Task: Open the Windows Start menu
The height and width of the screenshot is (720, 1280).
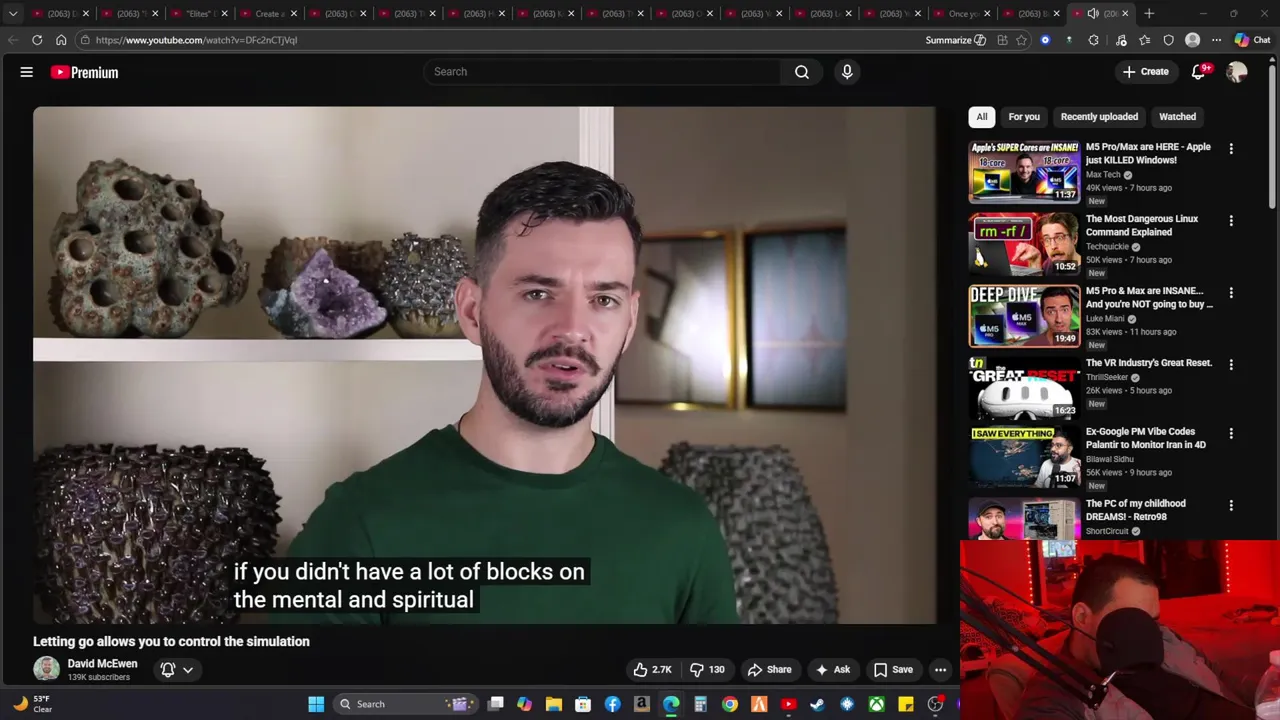Action: (x=316, y=704)
